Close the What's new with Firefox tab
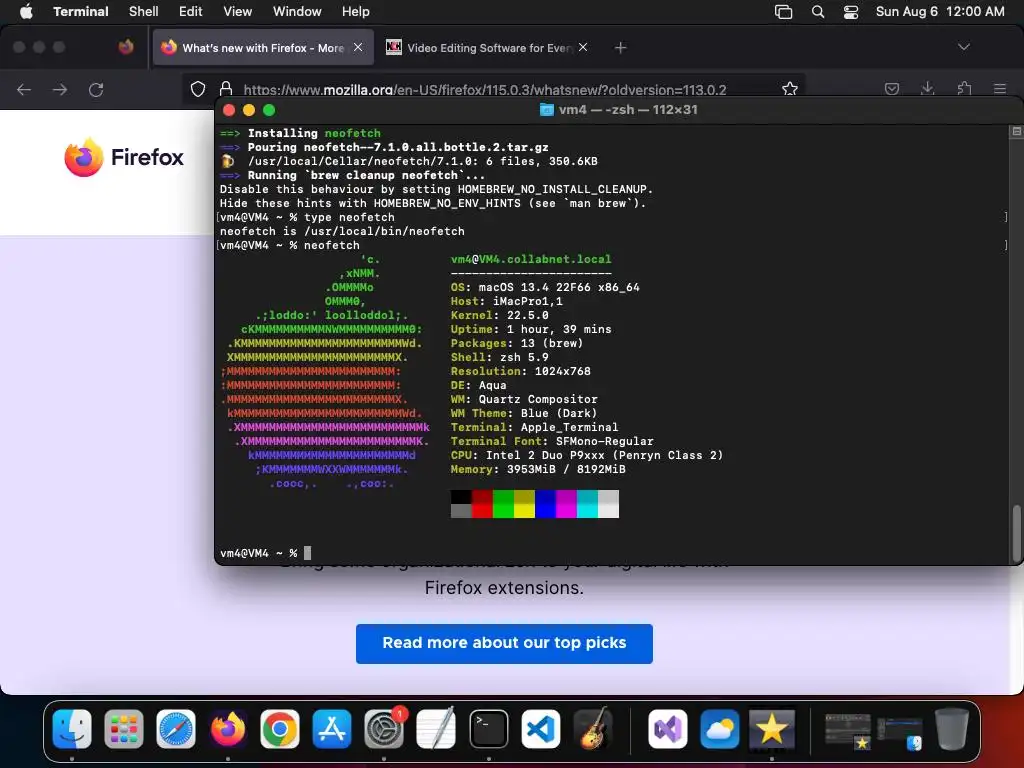The width and height of the screenshot is (1024, 768). pyautogui.click(x=358, y=47)
